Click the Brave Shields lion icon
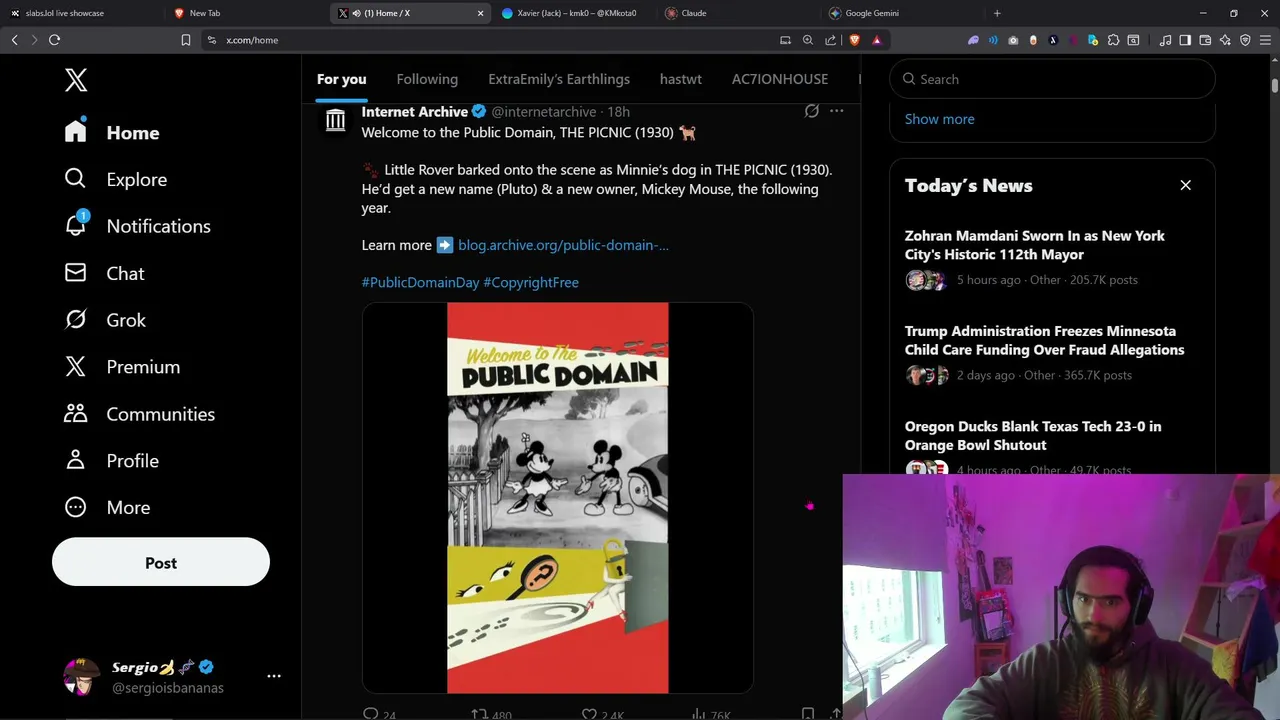The height and width of the screenshot is (720, 1280). click(x=855, y=40)
